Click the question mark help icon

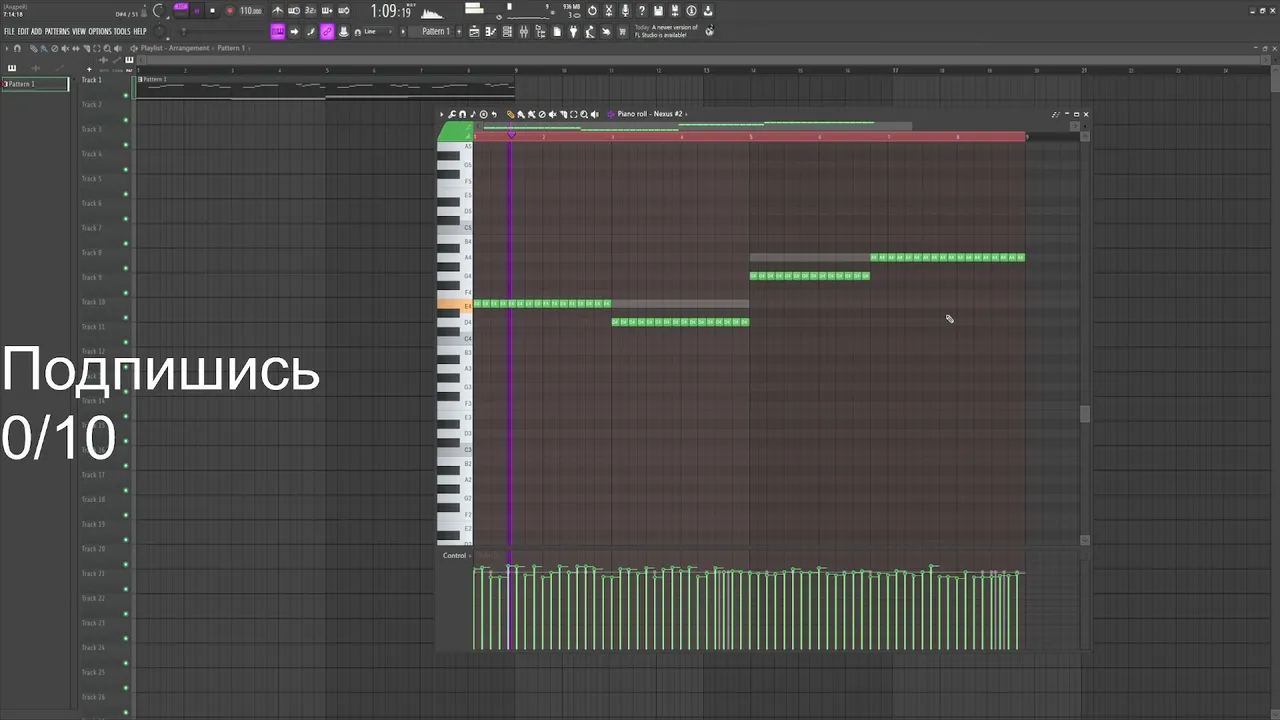pos(641,11)
